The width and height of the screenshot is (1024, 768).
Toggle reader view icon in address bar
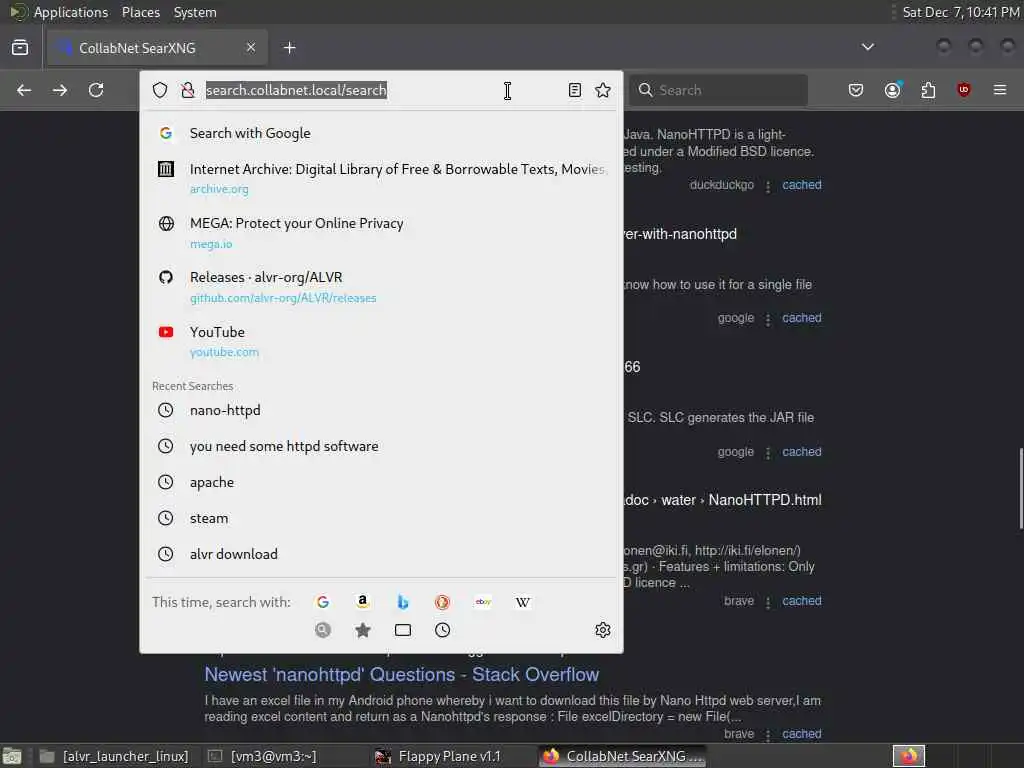575,90
